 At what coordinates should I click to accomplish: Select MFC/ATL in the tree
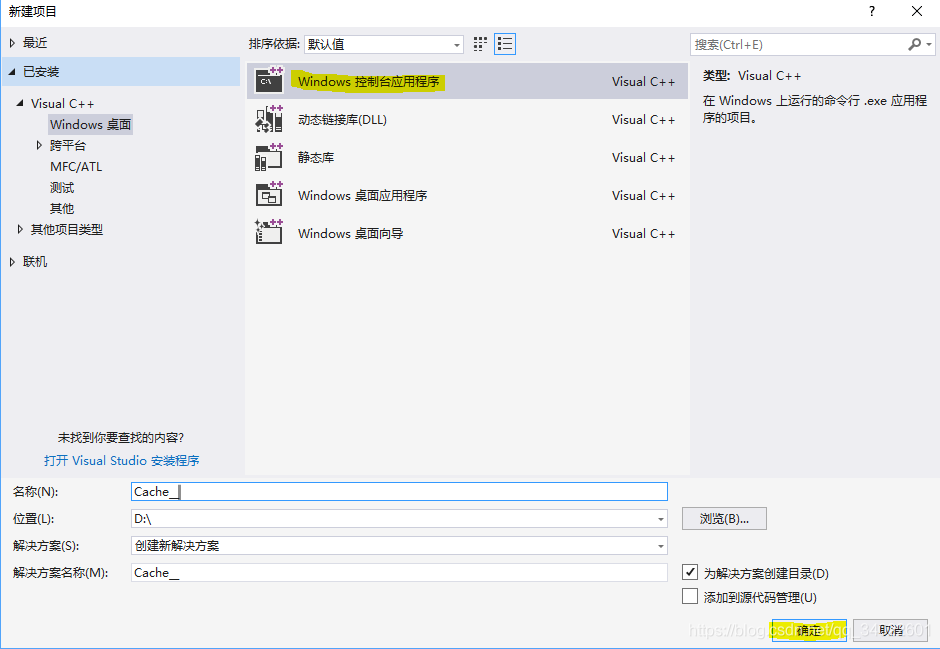76,167
